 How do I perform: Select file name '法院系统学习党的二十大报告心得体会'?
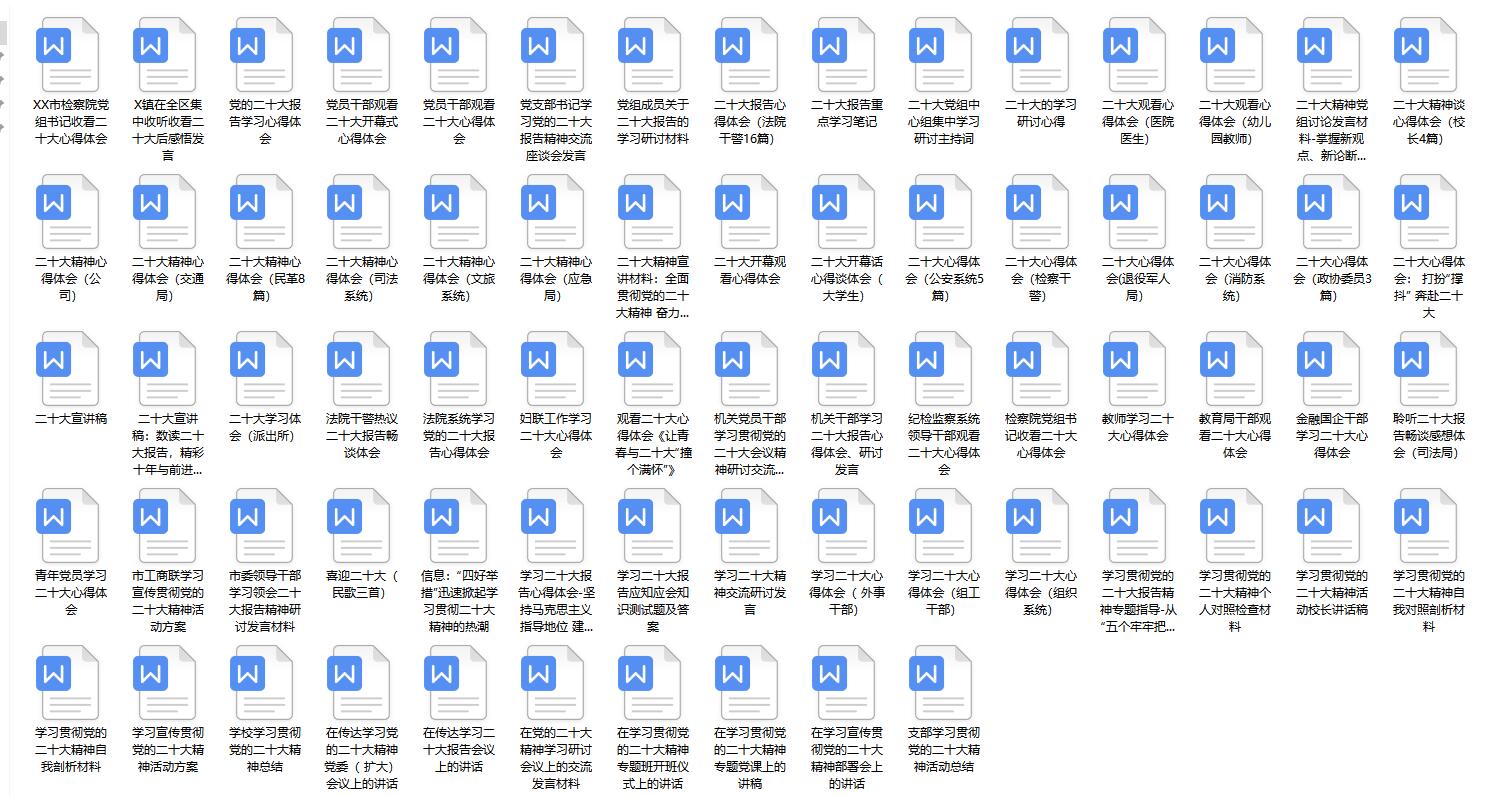tap(457, 435)
